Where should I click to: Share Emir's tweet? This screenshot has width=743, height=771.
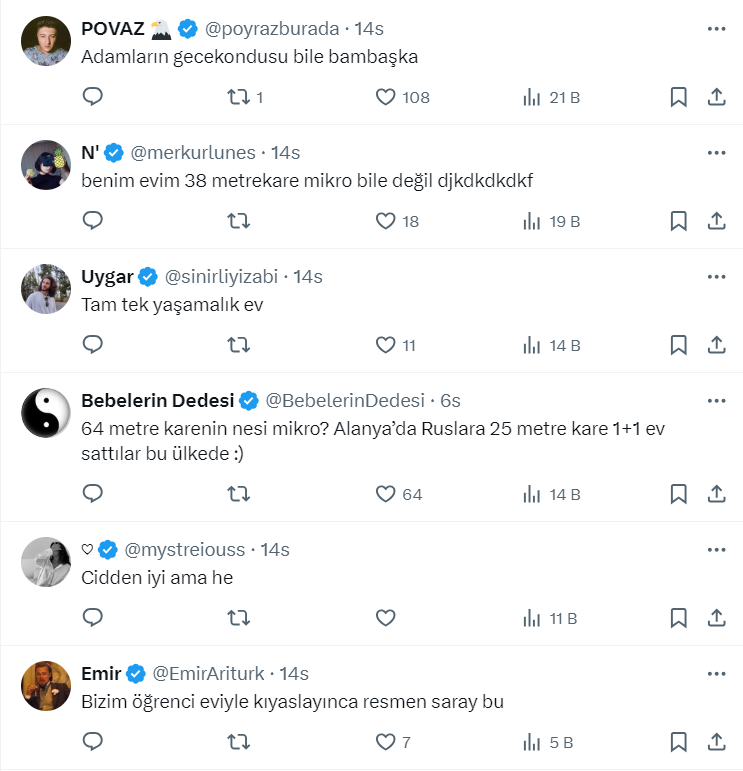[x=716, y=742]
